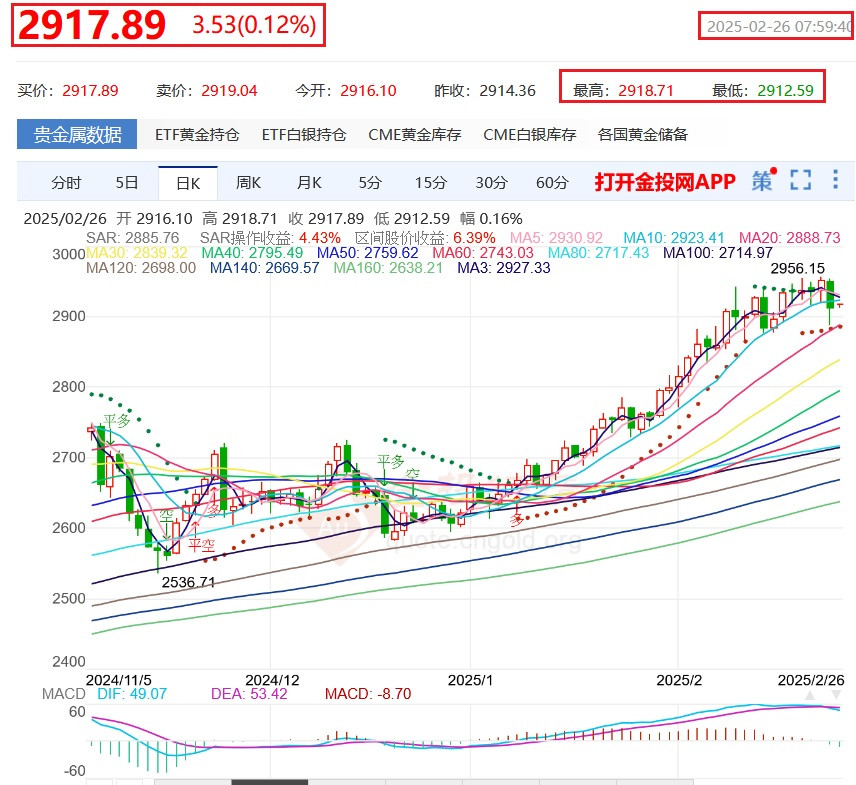This screenshot has height=785, width=856.
Task: Click the MACD: -8.70 value
Action: 368,694
